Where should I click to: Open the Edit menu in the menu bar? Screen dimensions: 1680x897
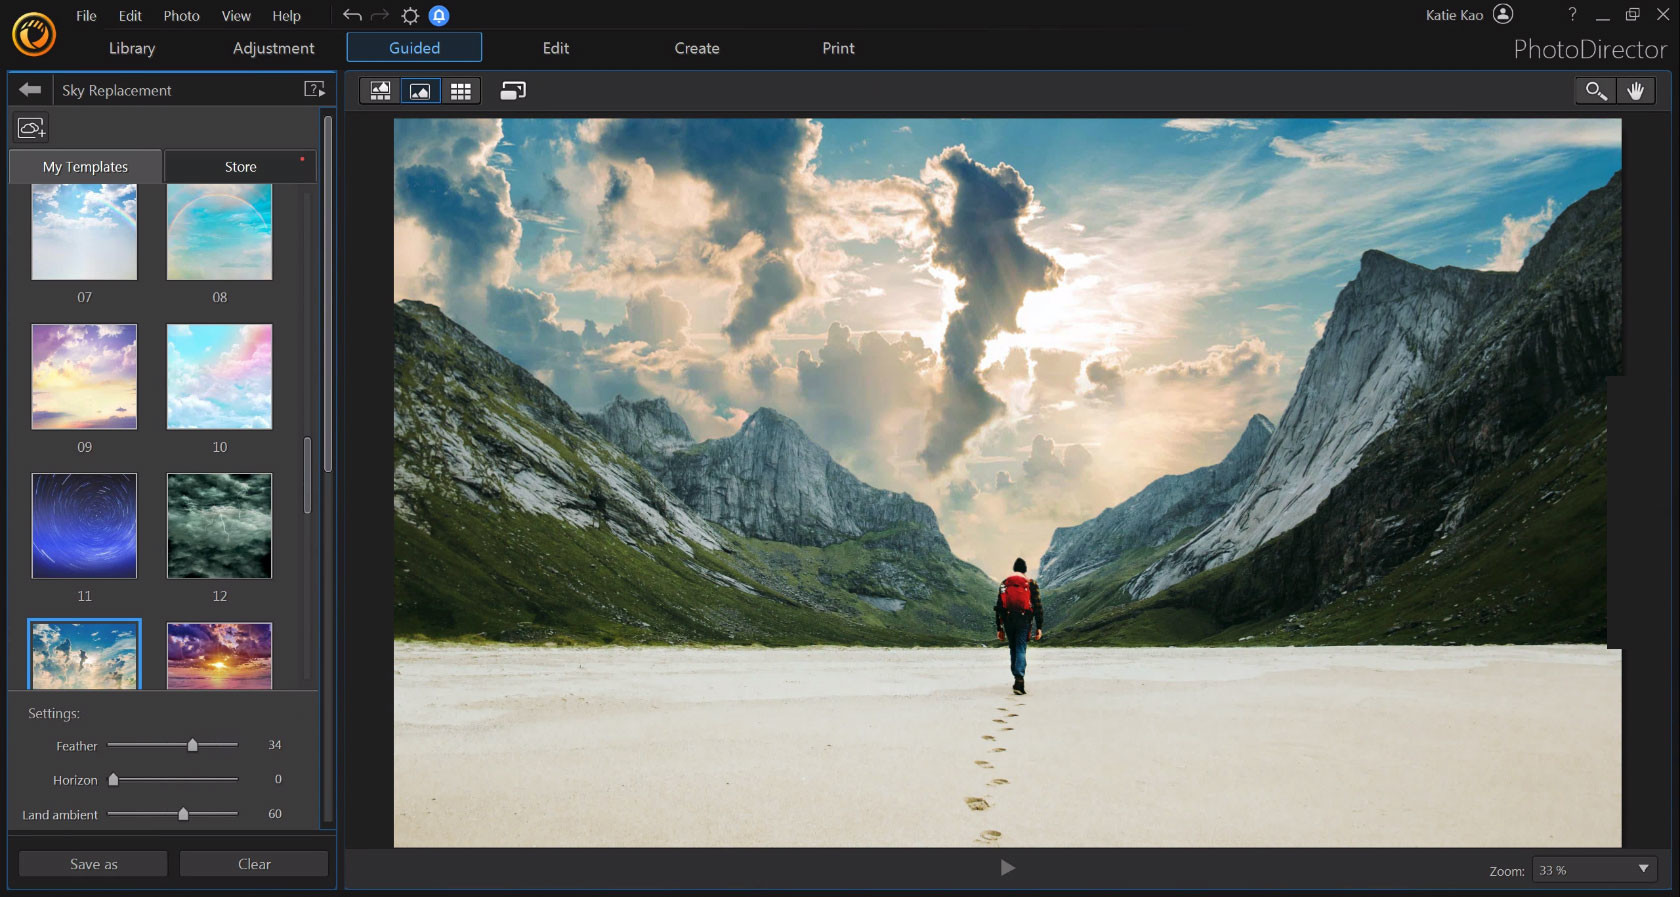pos(130,16)
